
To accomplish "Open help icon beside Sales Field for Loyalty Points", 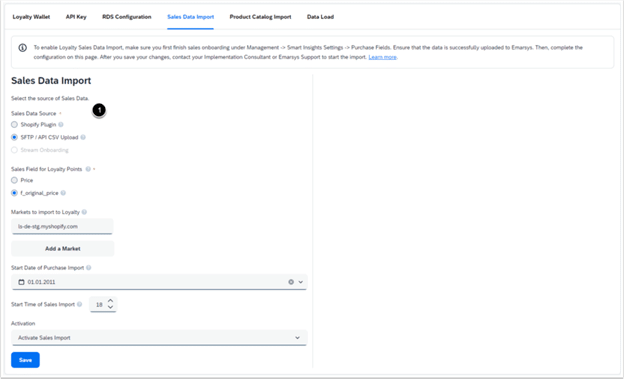I will (88, 169).
